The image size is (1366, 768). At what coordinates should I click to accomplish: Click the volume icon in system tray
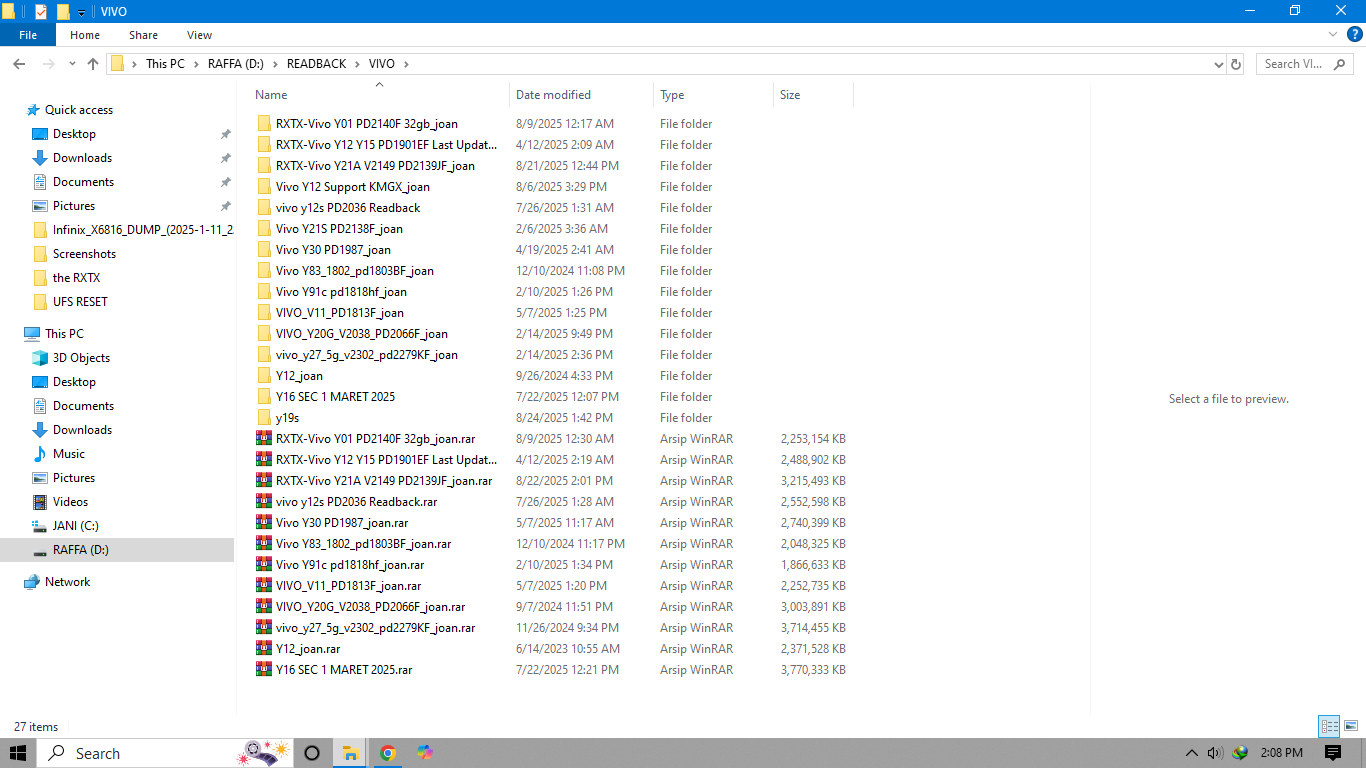point(1213,752)
